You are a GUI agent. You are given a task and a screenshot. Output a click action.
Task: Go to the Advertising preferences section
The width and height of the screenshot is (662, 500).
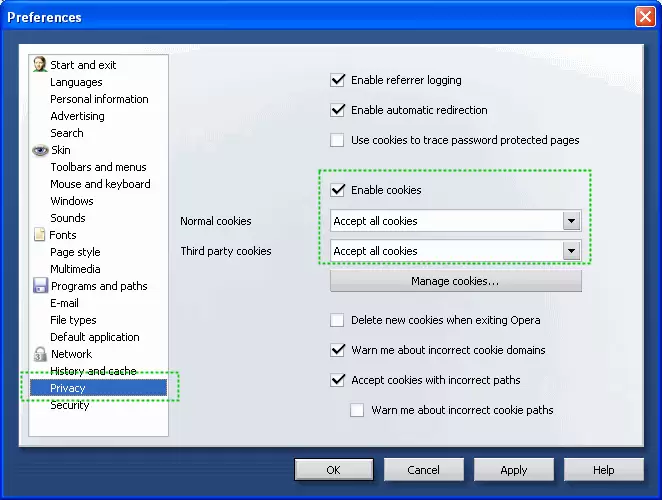pos(77,116)
